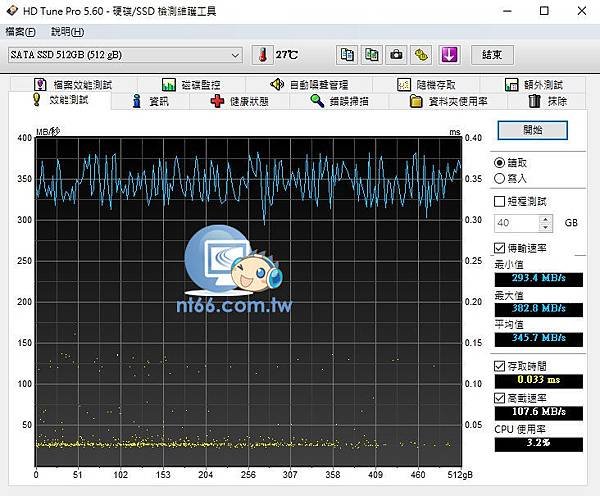The width and height of the screenshot is (600, 496).
Task: Toggle the 高載速率 burst rate checkbox
Action: (x=499, y=398)
